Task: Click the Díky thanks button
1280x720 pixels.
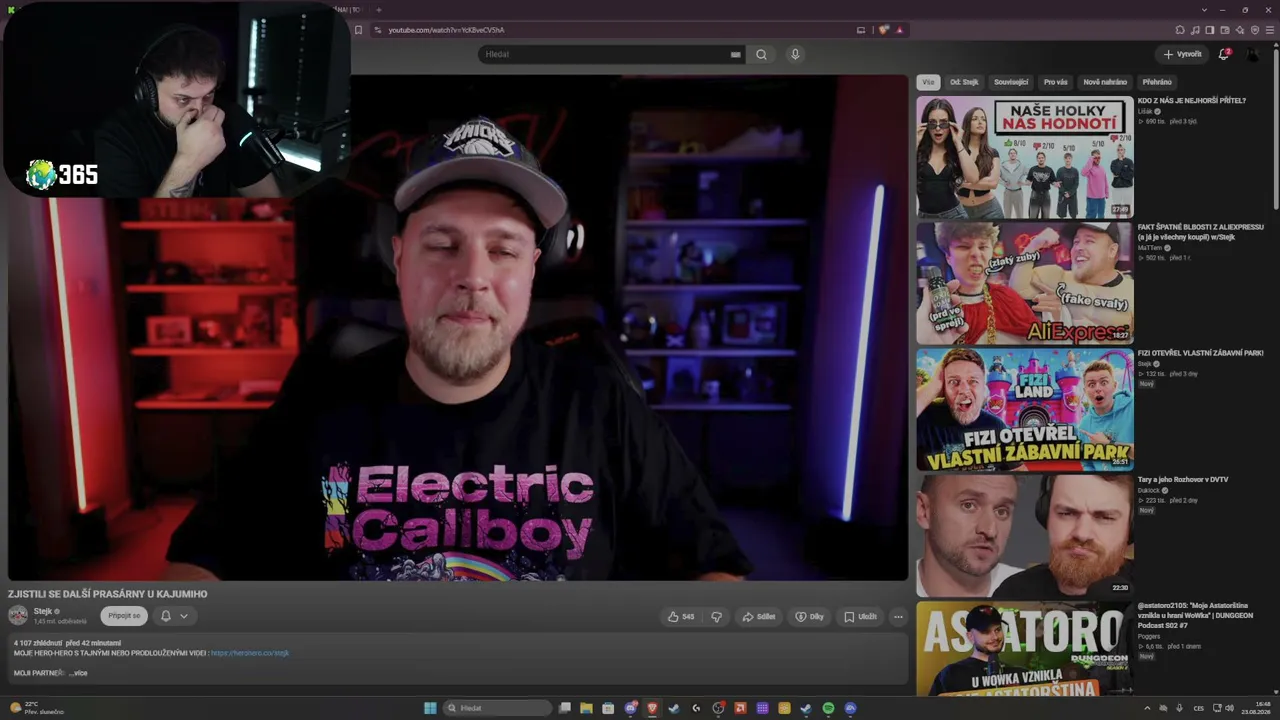Action: coord(809,617)
